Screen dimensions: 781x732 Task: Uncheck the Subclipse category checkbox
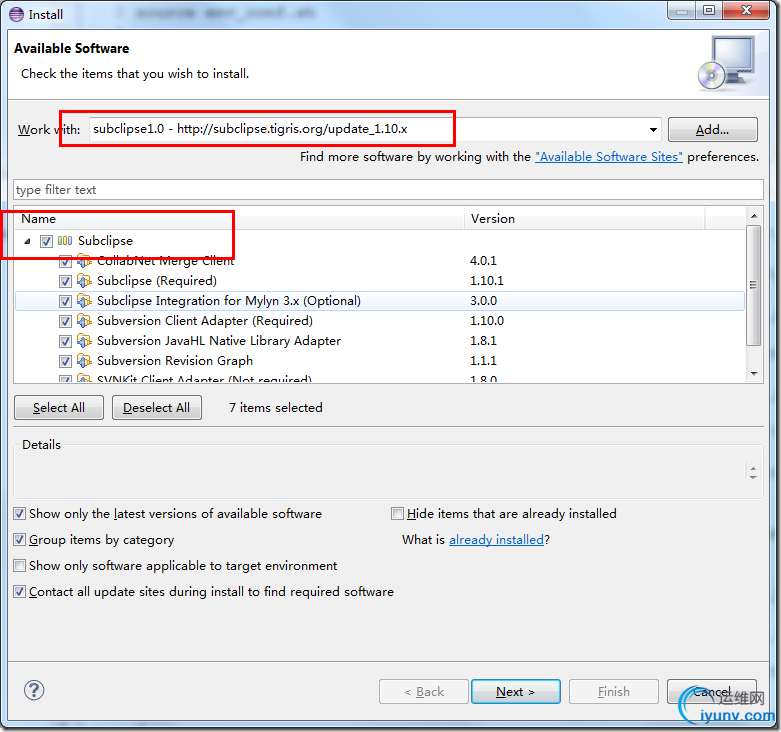pyautogui.click(x=46, y=242)
